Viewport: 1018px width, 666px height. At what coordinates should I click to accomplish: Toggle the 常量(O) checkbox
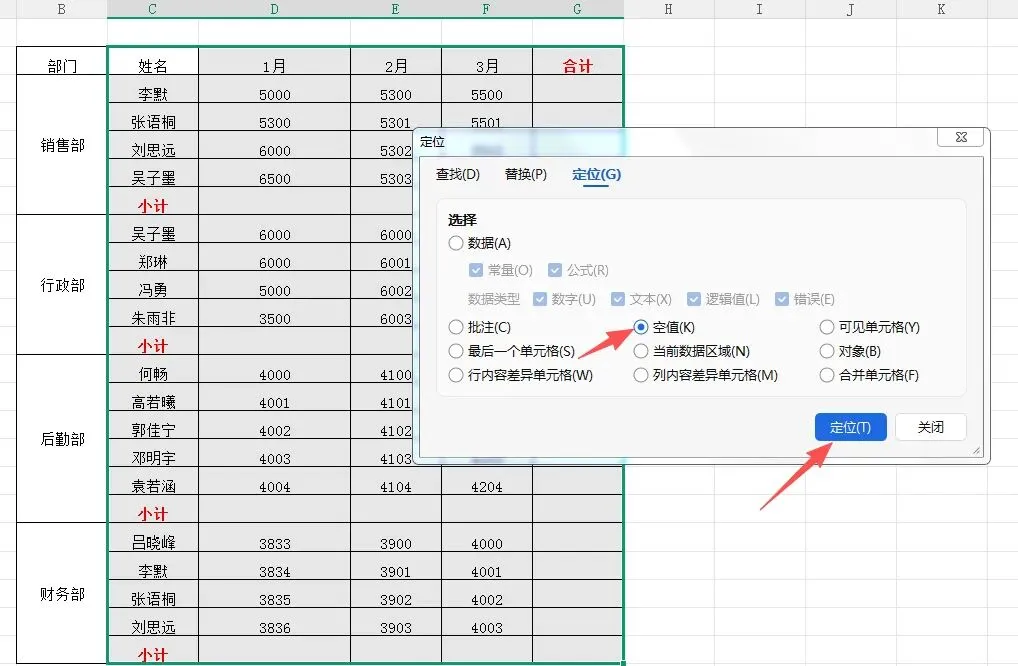coord(501,270)
